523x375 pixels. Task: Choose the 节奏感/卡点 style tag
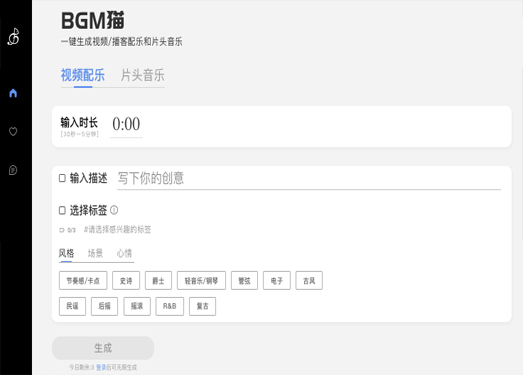(83, 281)
